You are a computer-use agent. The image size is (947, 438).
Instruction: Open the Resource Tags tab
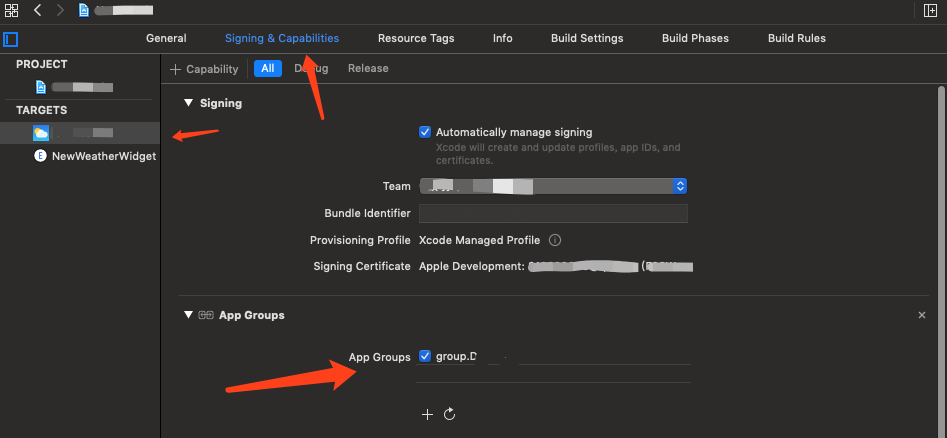pos(416,38)
